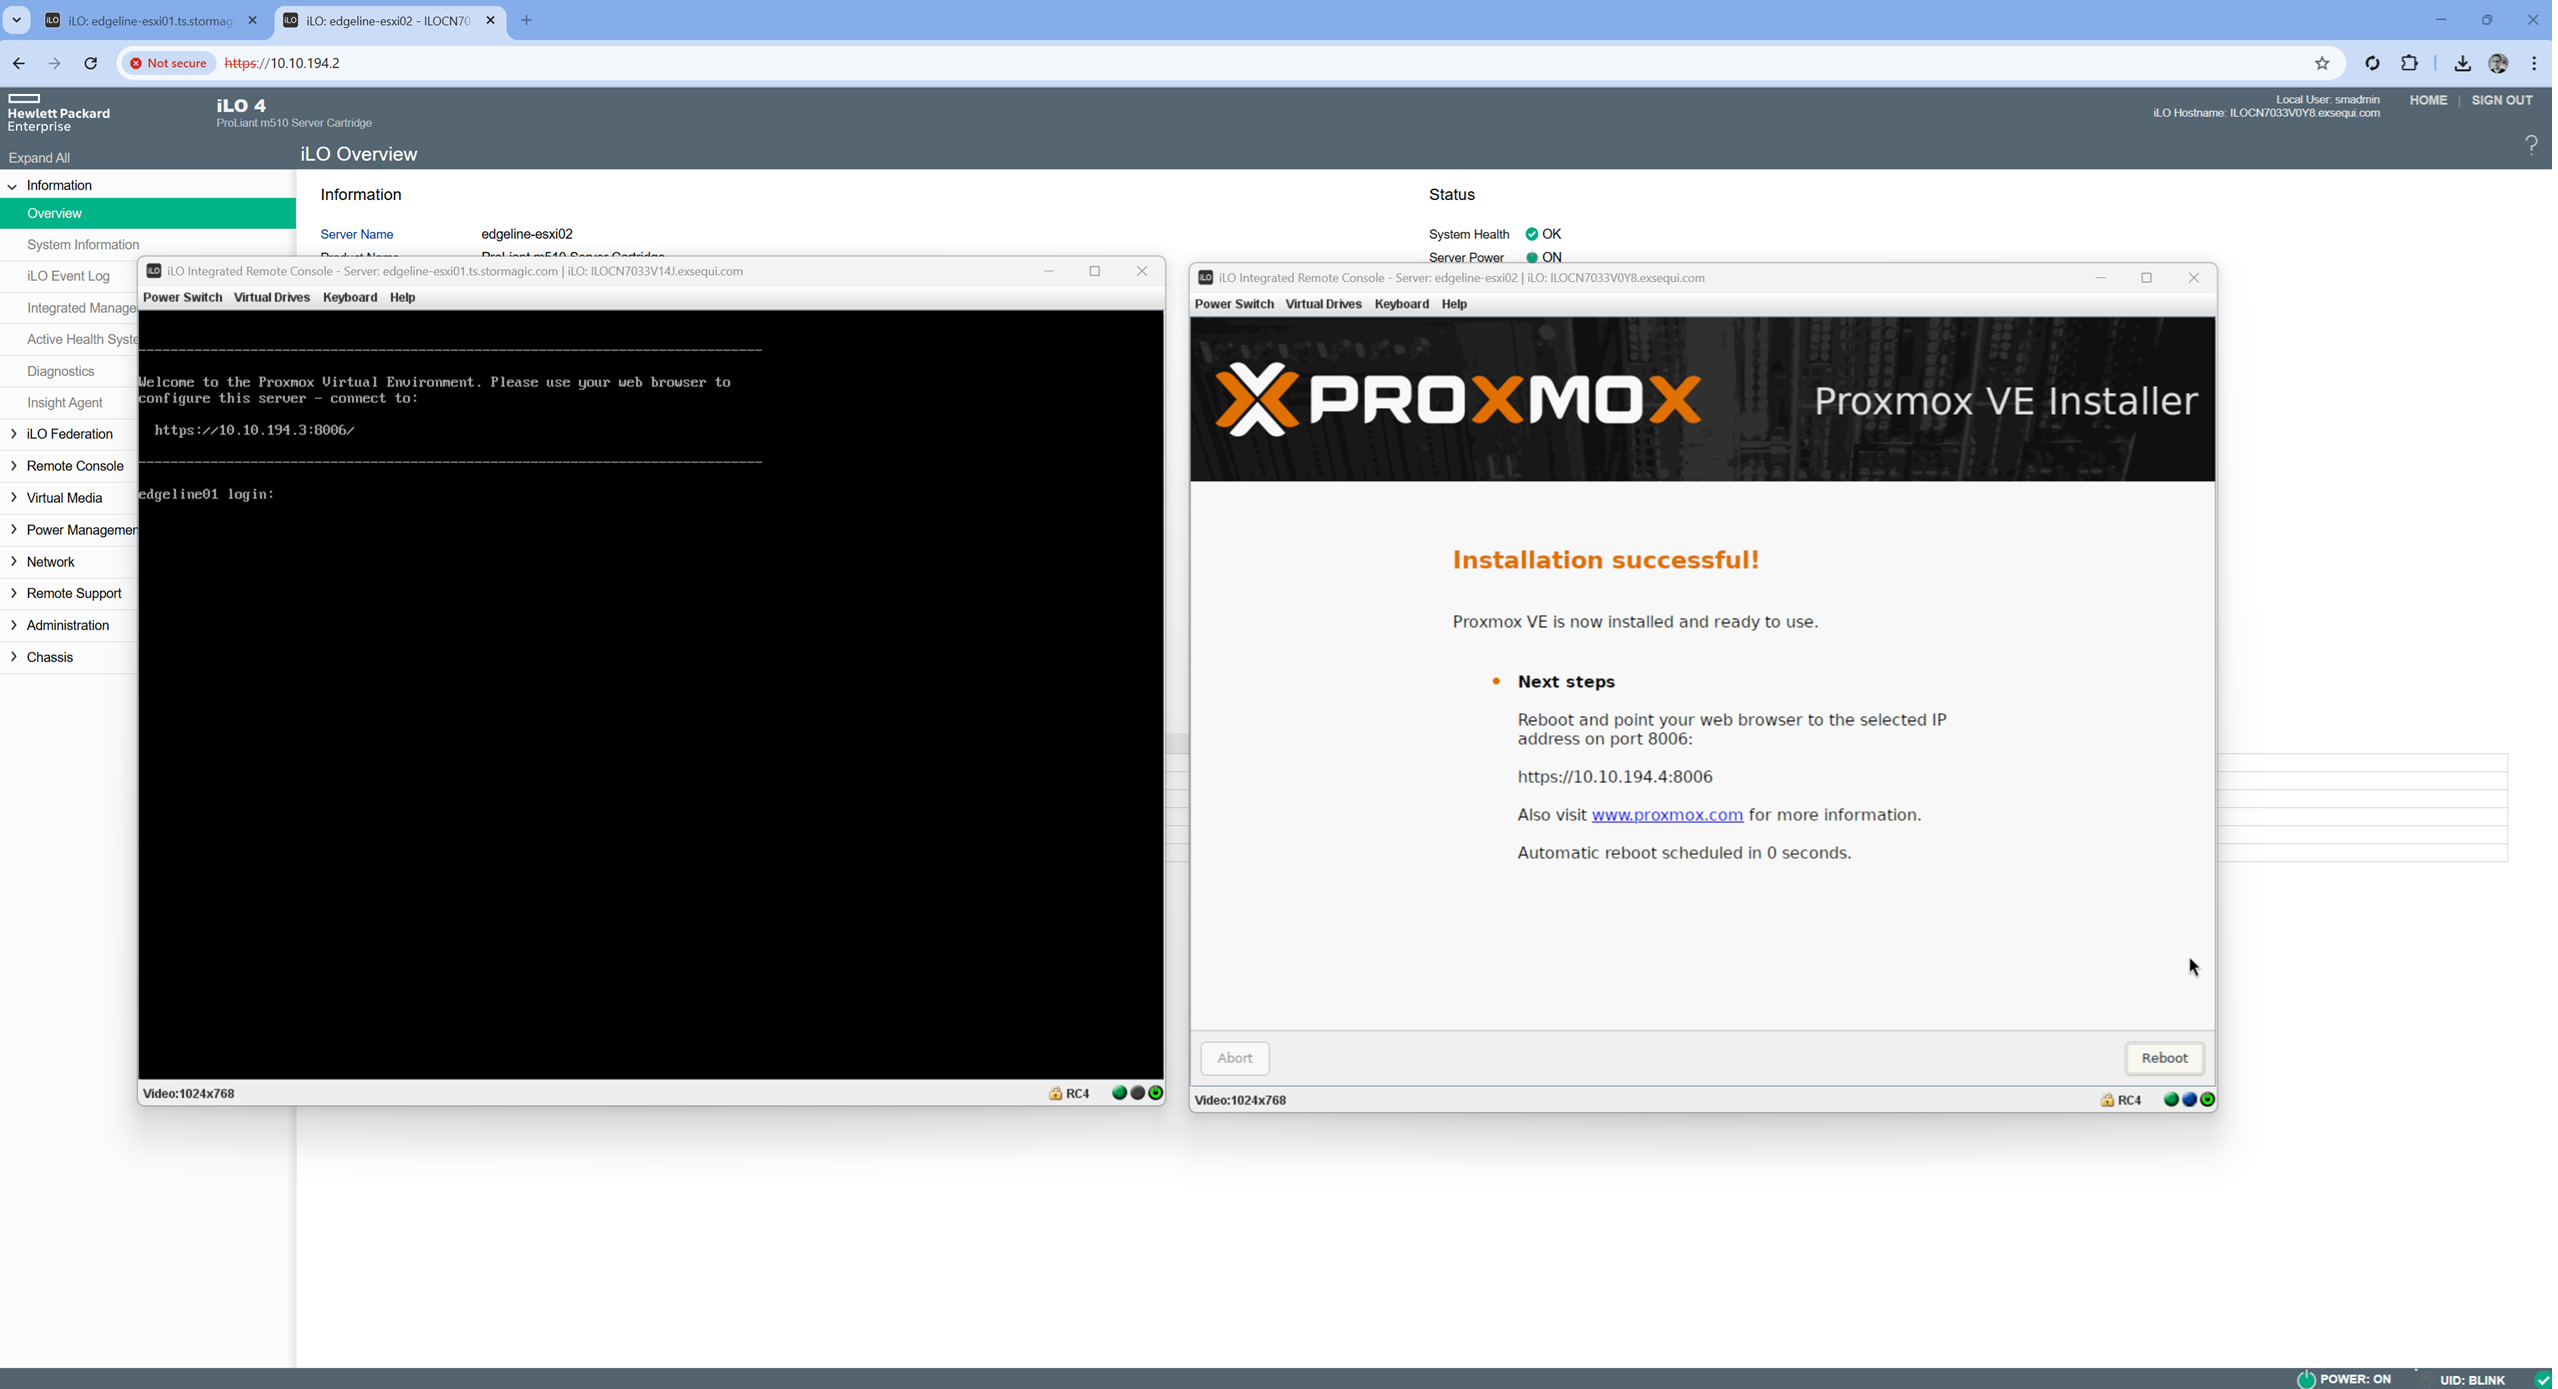Expand the Virtual Media section
This screenshot has height=1389, width=2558.
tap(13, 498)
